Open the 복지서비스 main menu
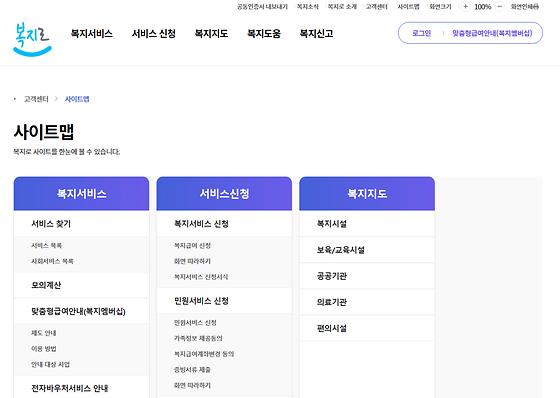The height and width of the screenshot is (398, 560). [x=92, y=34]
